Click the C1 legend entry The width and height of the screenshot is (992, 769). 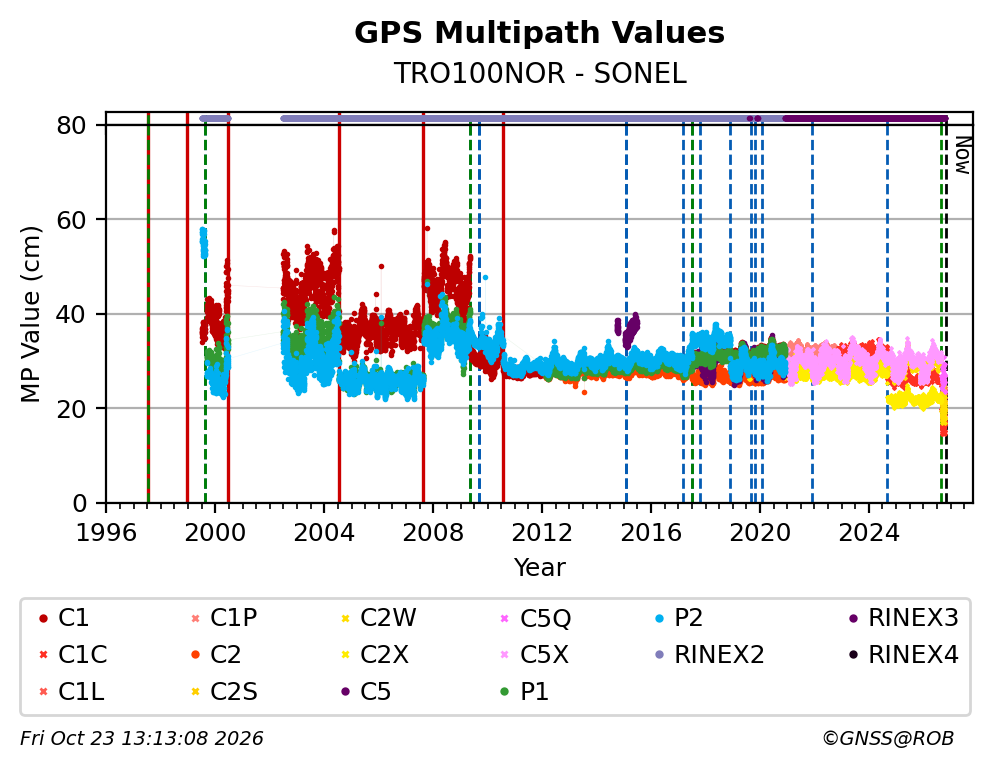(64, 618)
